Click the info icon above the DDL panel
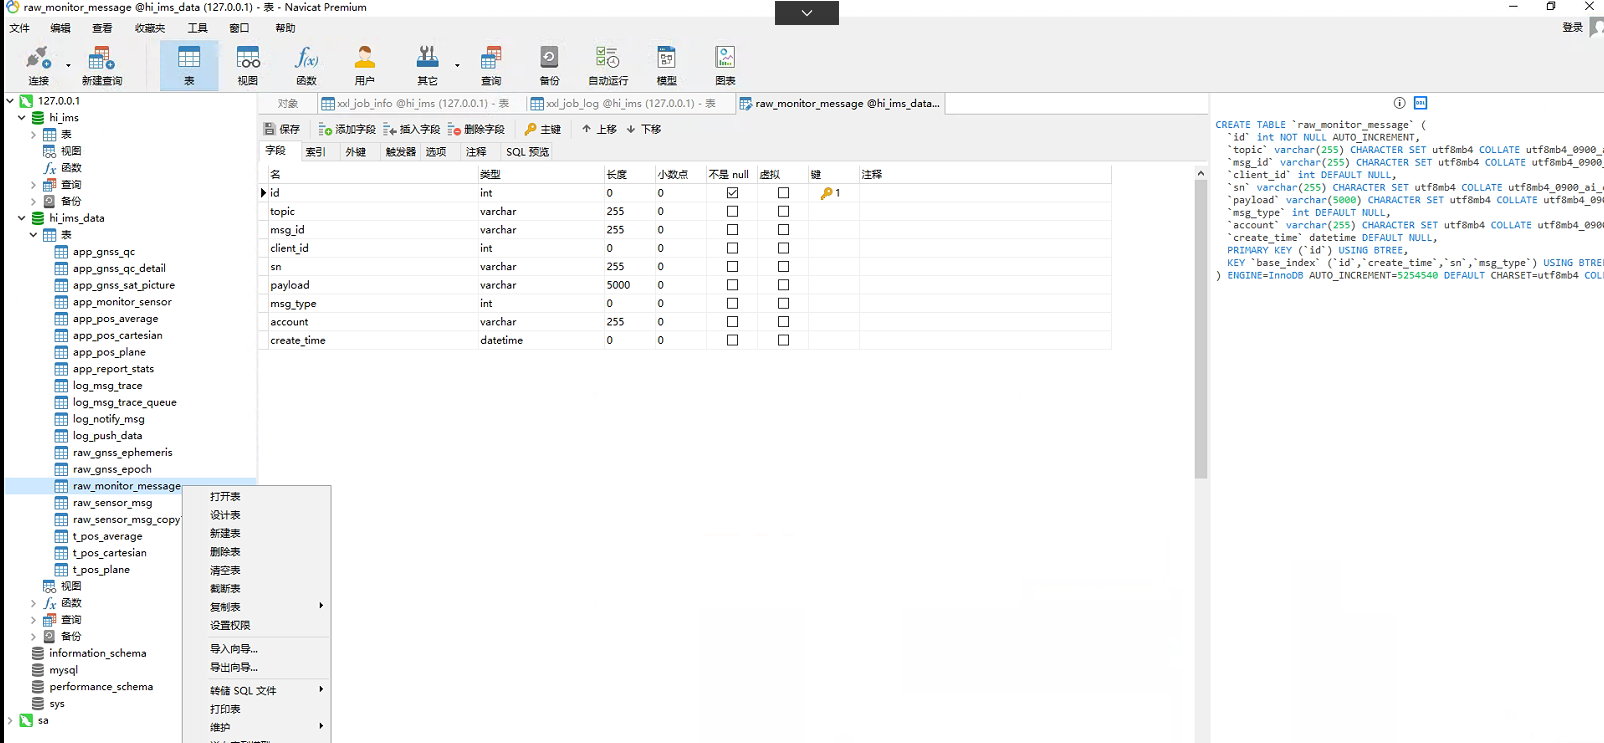 click(x=1399, y=103)
